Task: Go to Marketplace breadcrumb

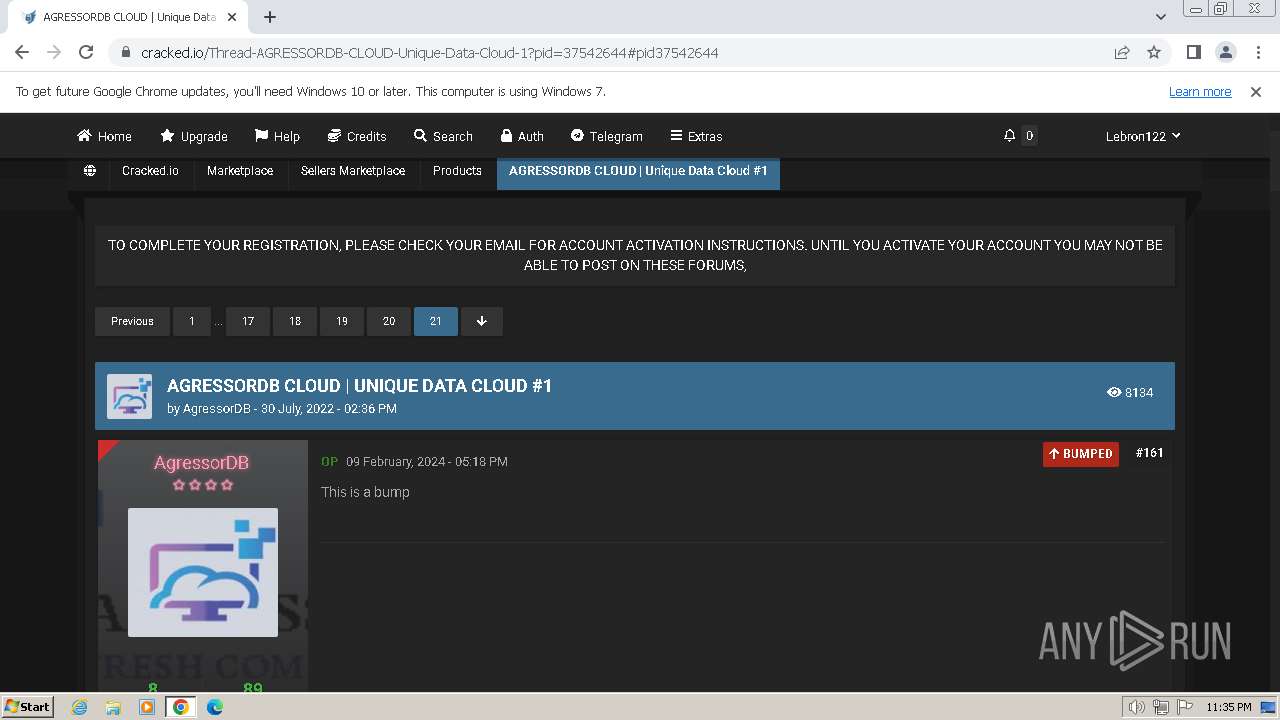Action: (240, 171)
